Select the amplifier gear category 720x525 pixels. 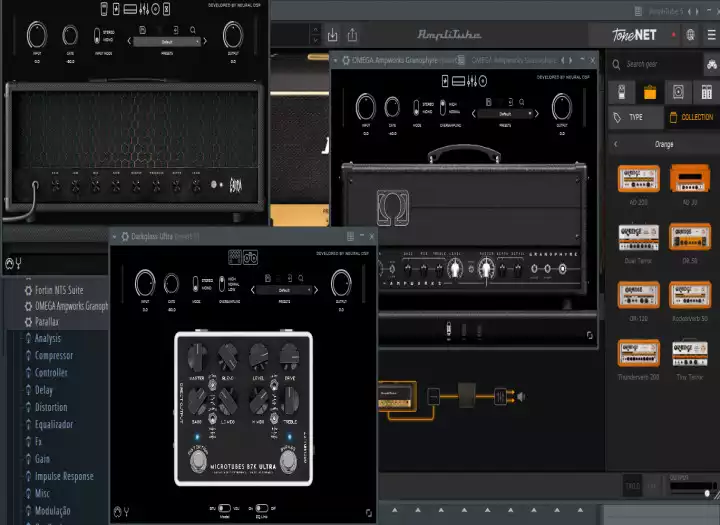(650, 92)
